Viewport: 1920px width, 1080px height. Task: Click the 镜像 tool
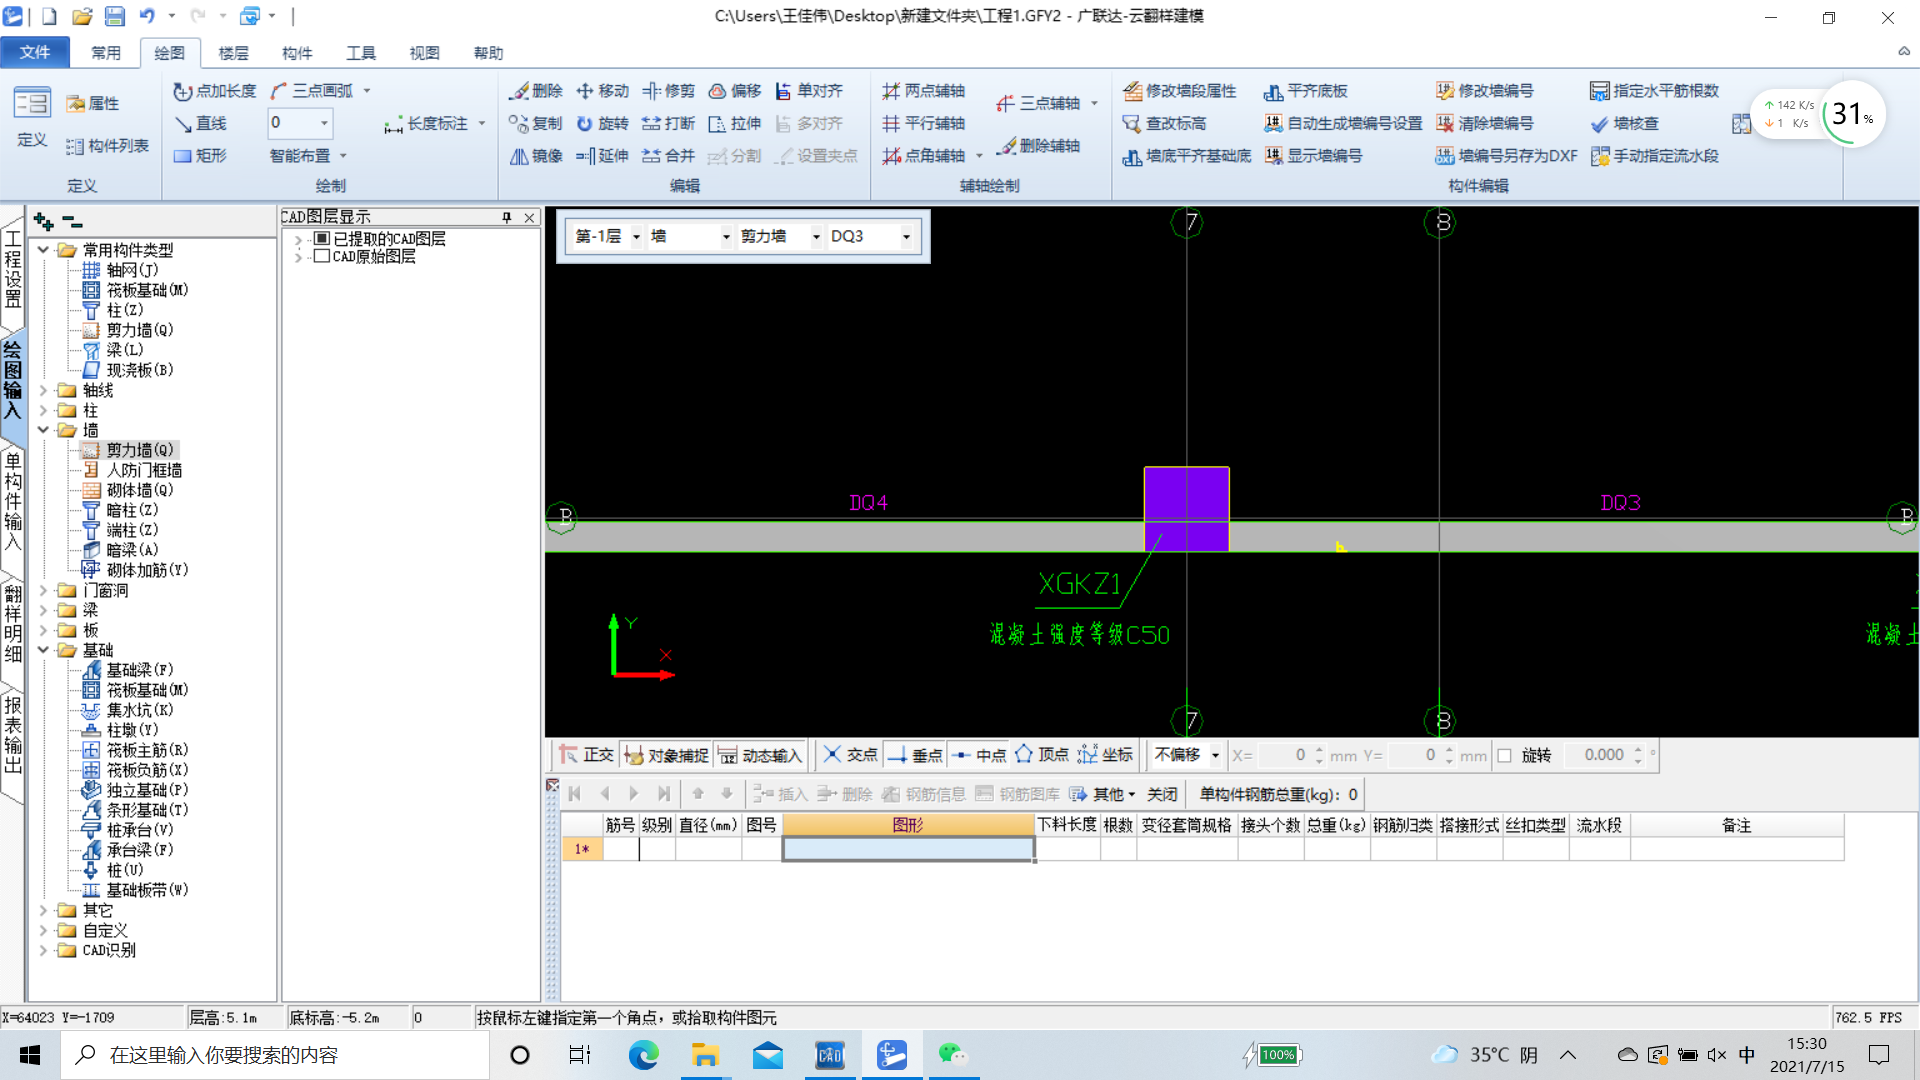coord(536,155)
